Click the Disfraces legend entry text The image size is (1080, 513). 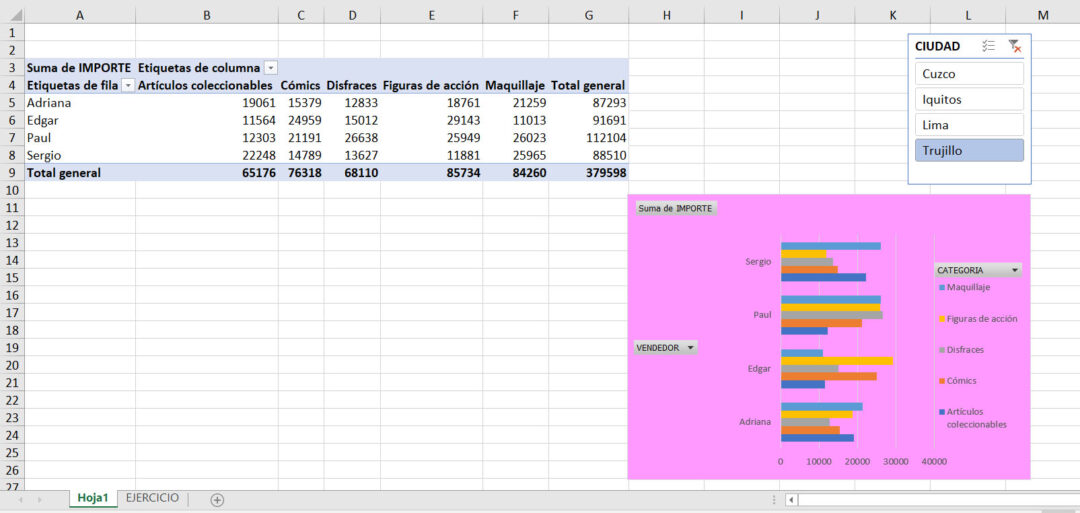coord(965,350)
